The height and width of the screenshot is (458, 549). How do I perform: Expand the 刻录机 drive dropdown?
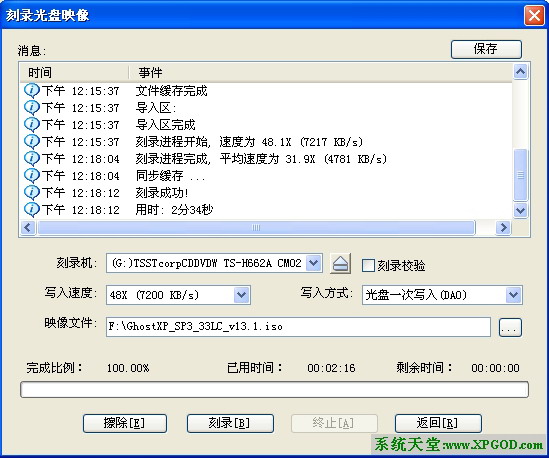[313, 263]
